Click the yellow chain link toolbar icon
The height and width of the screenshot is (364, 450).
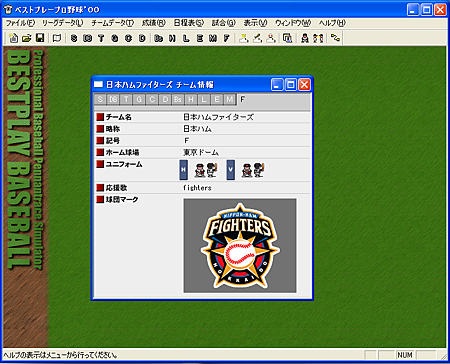tap(335, 38)
